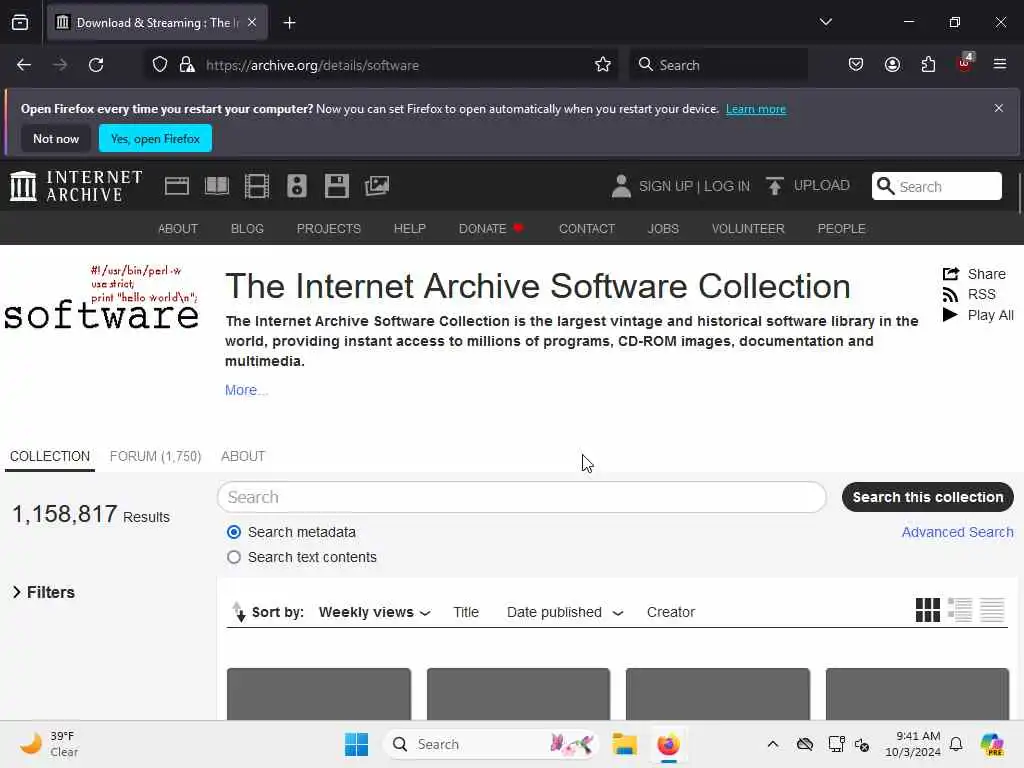Viewport: 1024px width, 768px height.
Task: Sort results by Title
Action: click(x=466, y=613)
